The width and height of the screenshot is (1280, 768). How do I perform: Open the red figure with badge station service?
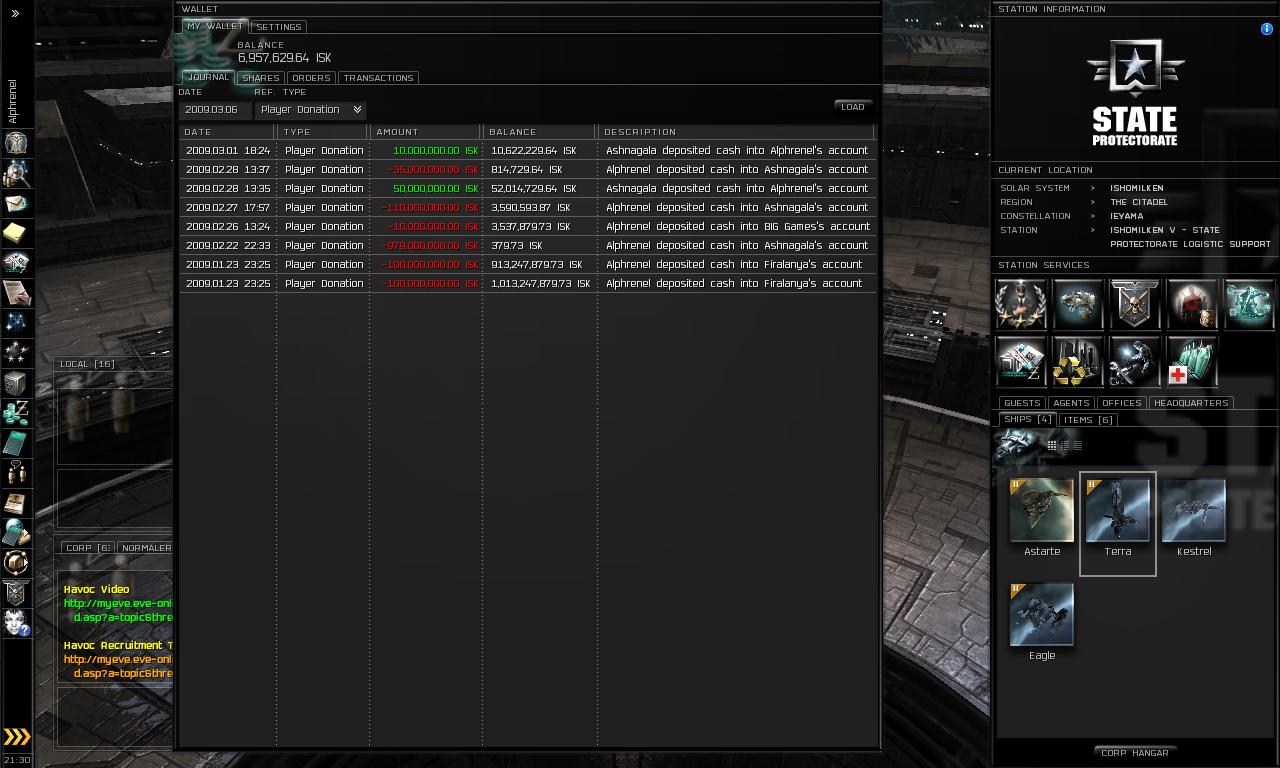(1192, 305)
